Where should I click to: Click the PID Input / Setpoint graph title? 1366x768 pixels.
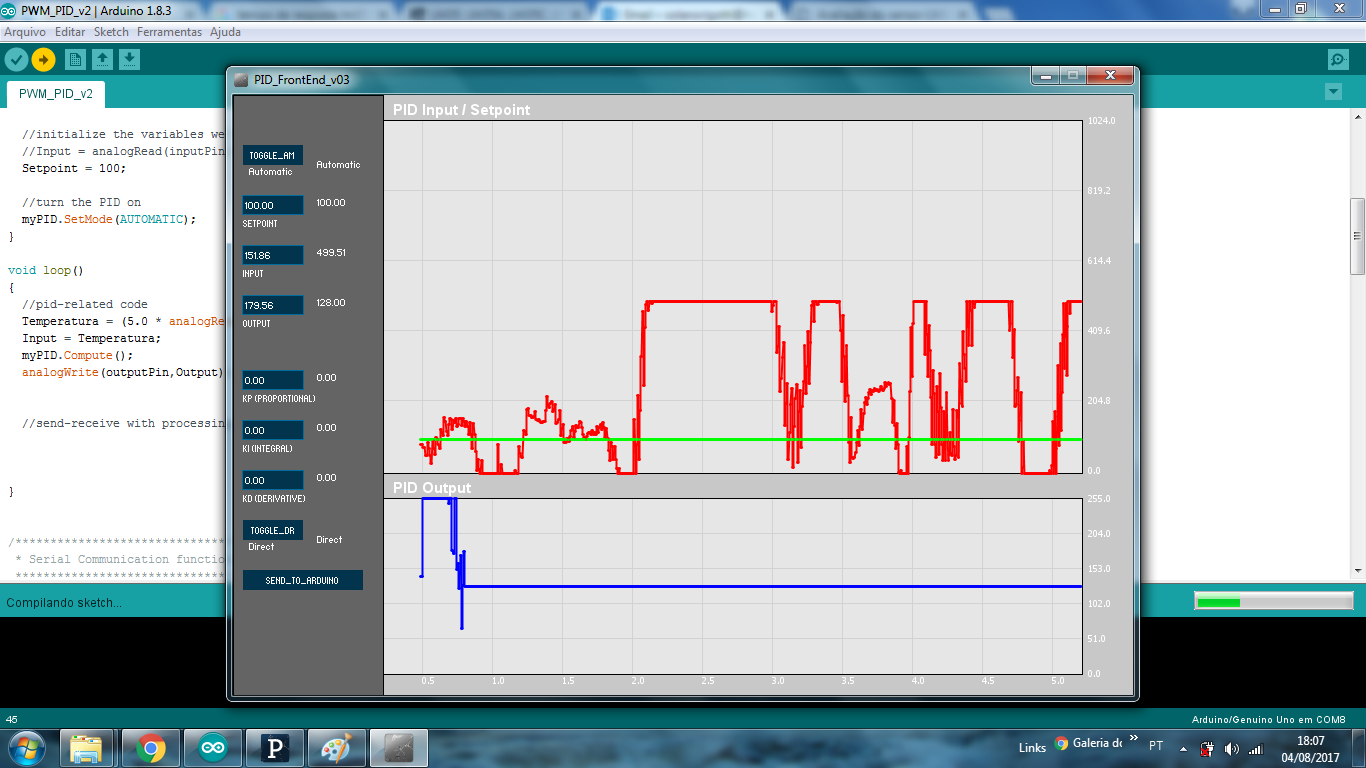pyautogui.click(x=461, y=109)
